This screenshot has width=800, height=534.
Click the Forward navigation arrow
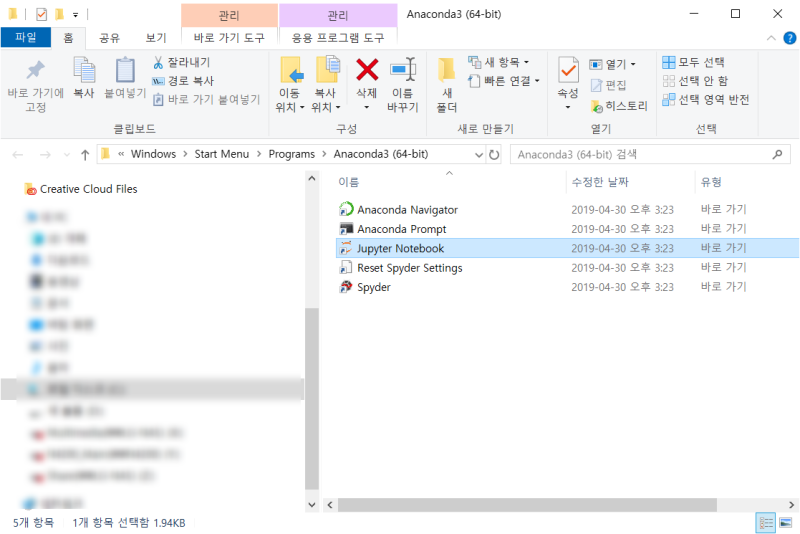point(45,155)
